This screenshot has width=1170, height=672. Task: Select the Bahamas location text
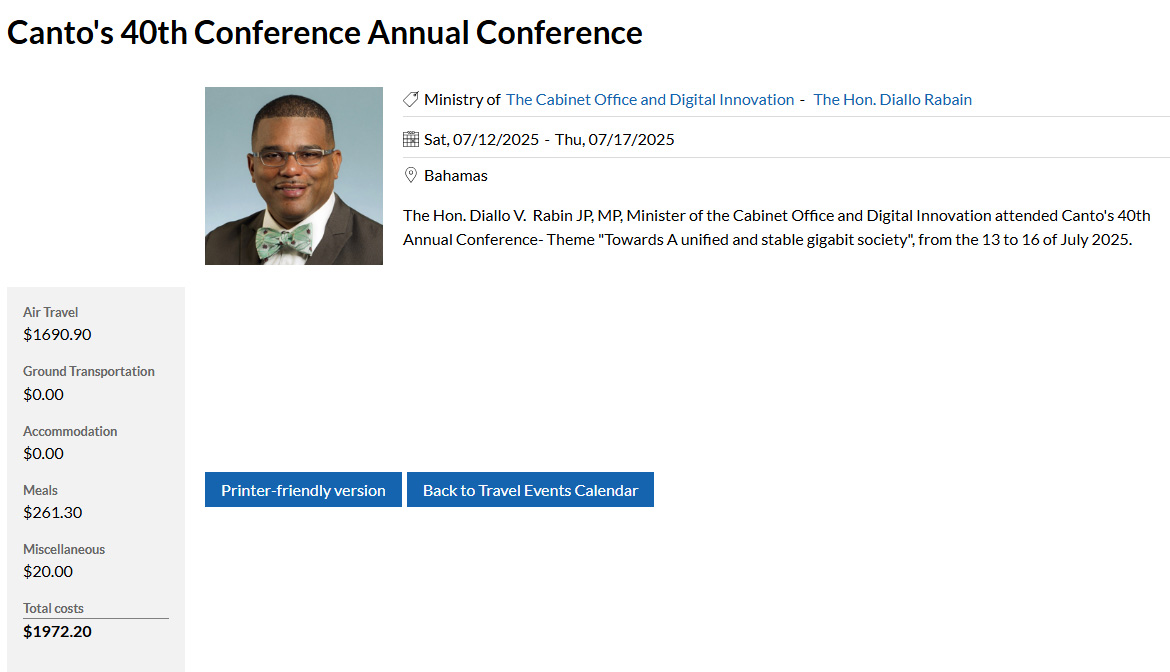click(456, 175)
